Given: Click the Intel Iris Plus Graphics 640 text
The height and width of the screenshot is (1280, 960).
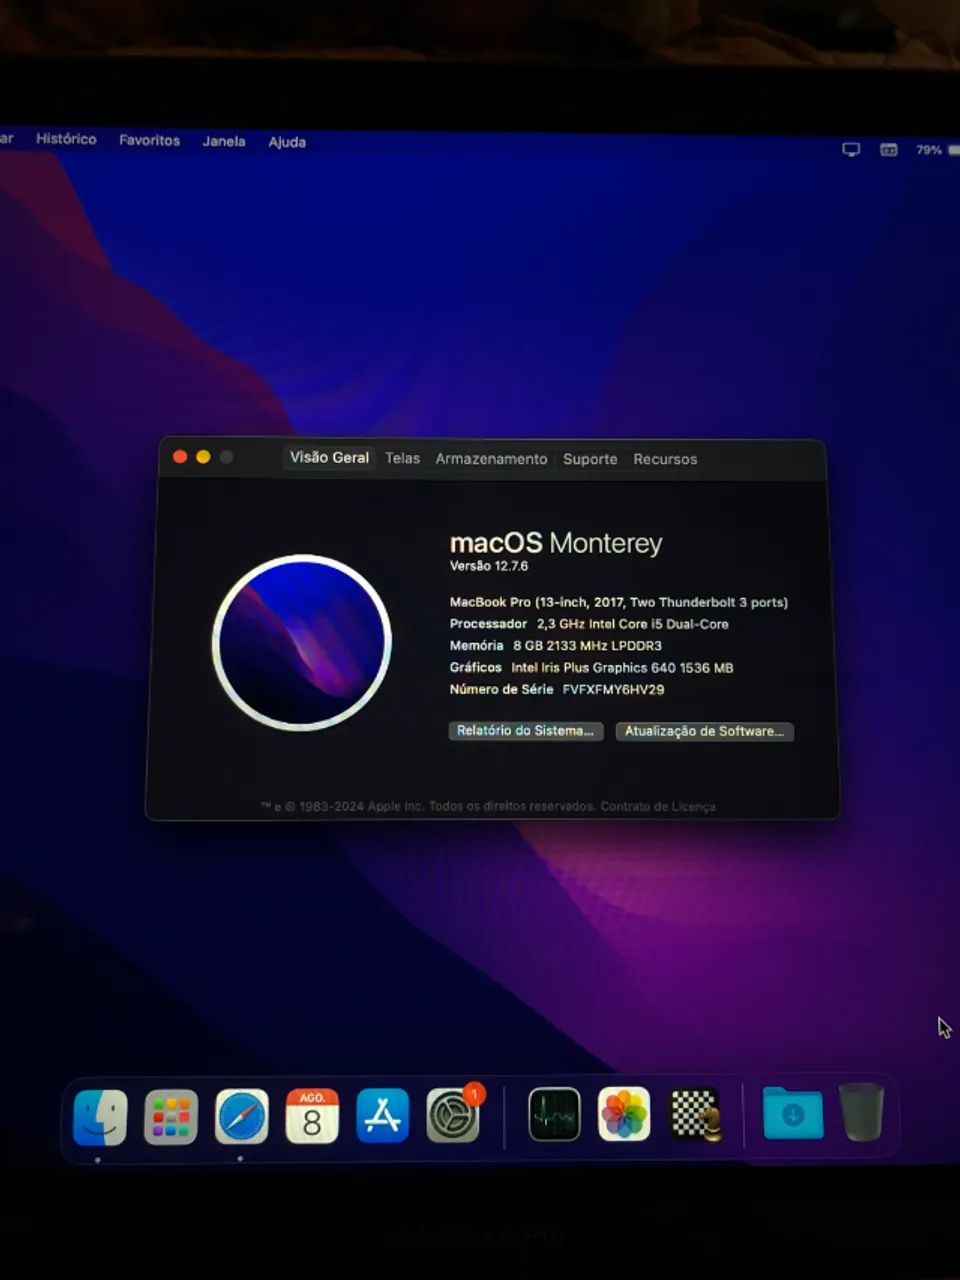Looking at the screenshot, I should [622, 668].
